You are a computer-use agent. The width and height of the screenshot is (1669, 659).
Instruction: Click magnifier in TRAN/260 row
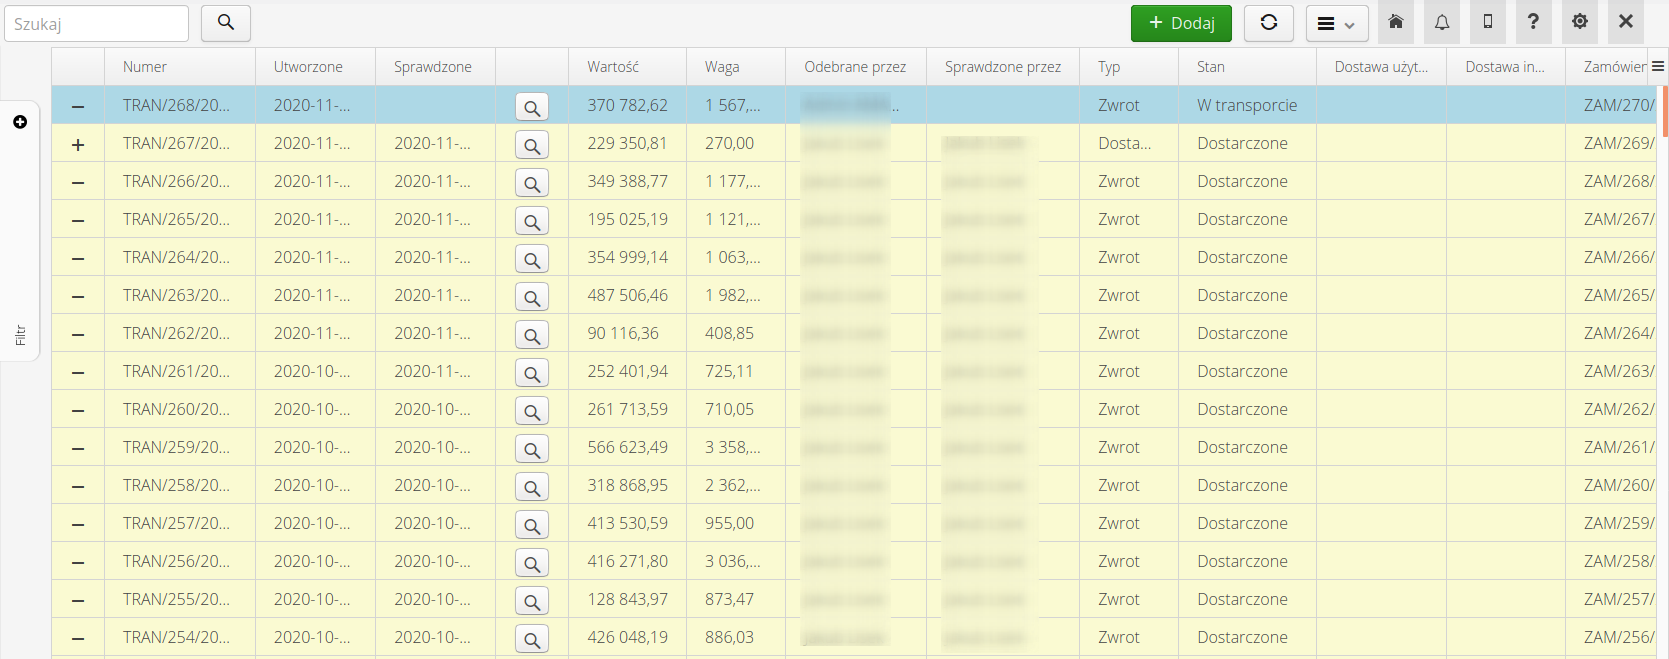532,412
